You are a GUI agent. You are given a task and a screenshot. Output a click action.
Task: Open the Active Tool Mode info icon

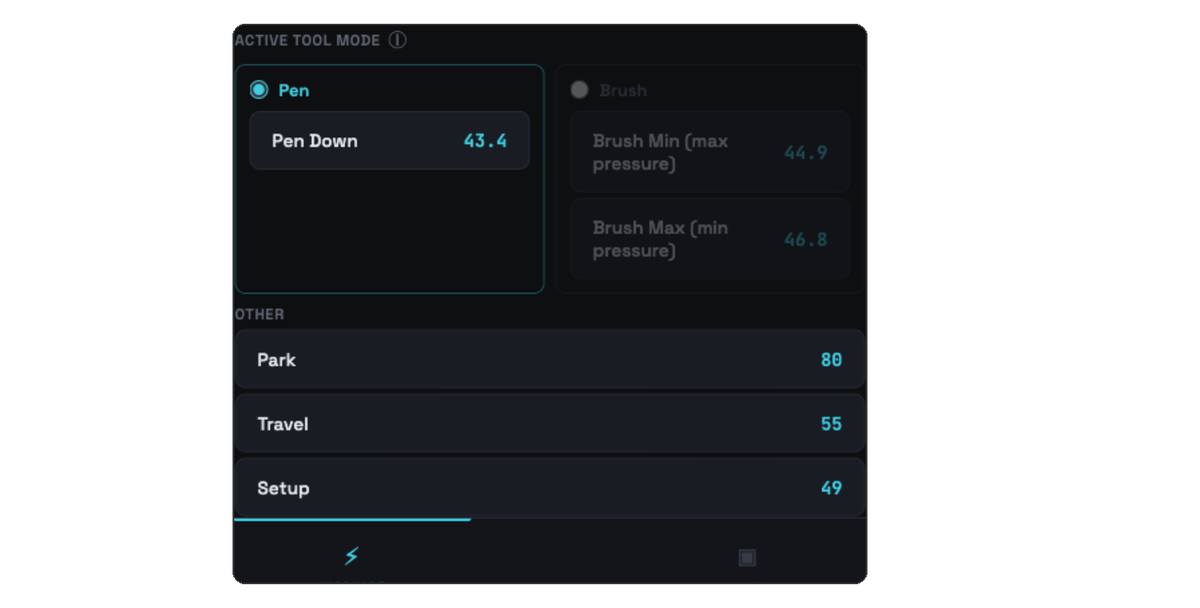(x=399, y=40)
